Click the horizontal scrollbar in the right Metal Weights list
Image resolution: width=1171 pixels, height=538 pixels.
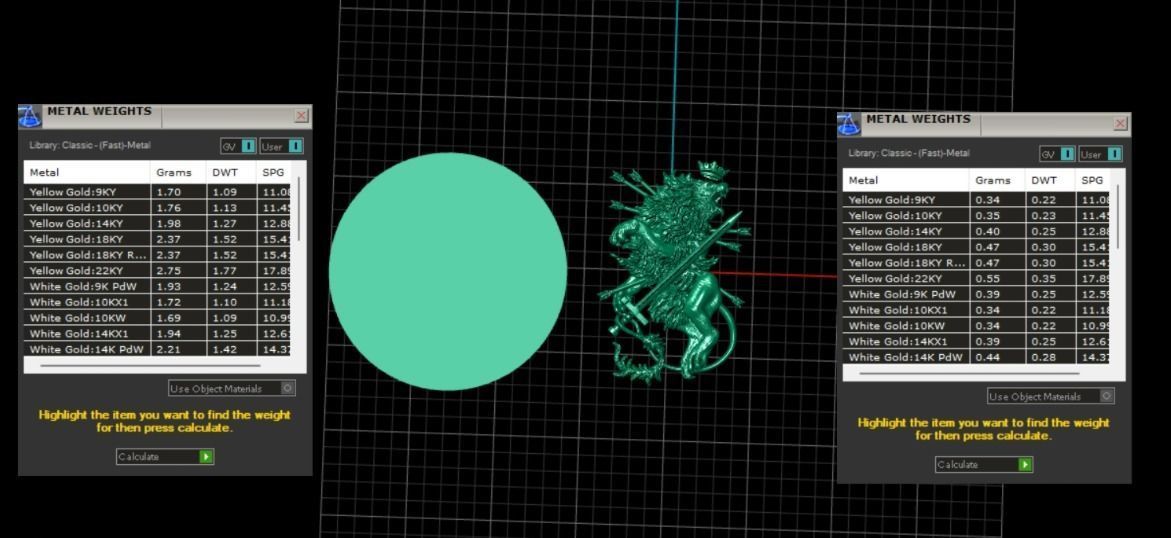coord(969,373)
